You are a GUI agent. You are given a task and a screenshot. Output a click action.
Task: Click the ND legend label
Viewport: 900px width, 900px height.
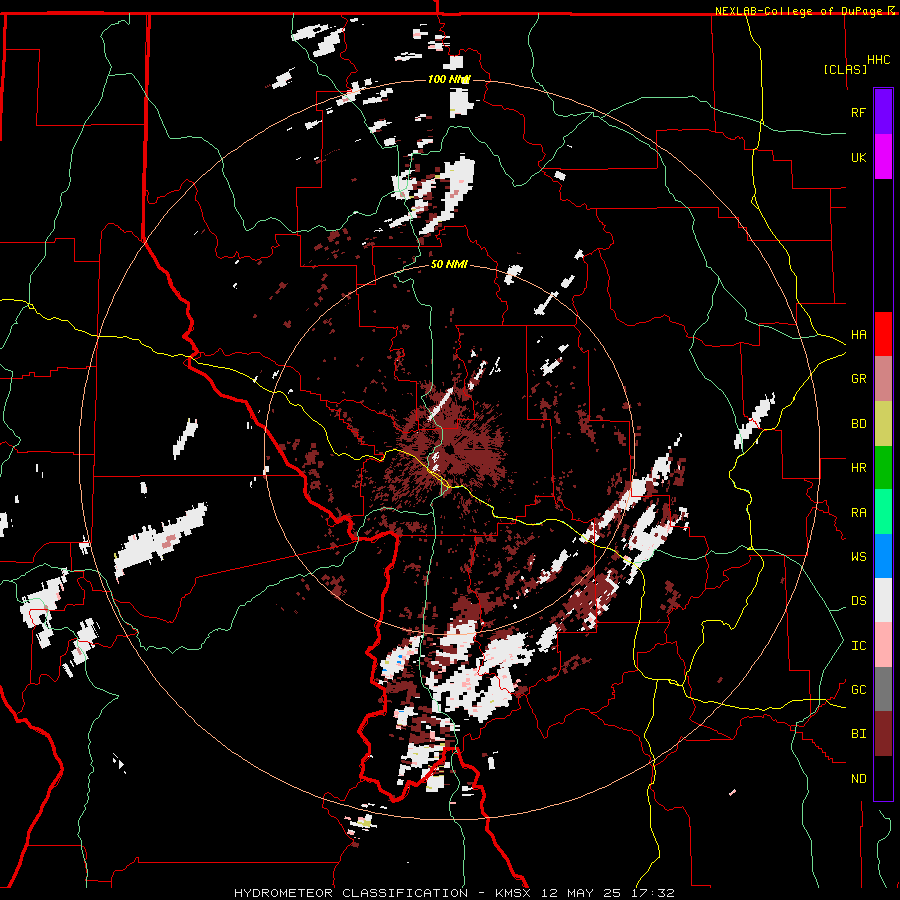[x=859, y=778]
